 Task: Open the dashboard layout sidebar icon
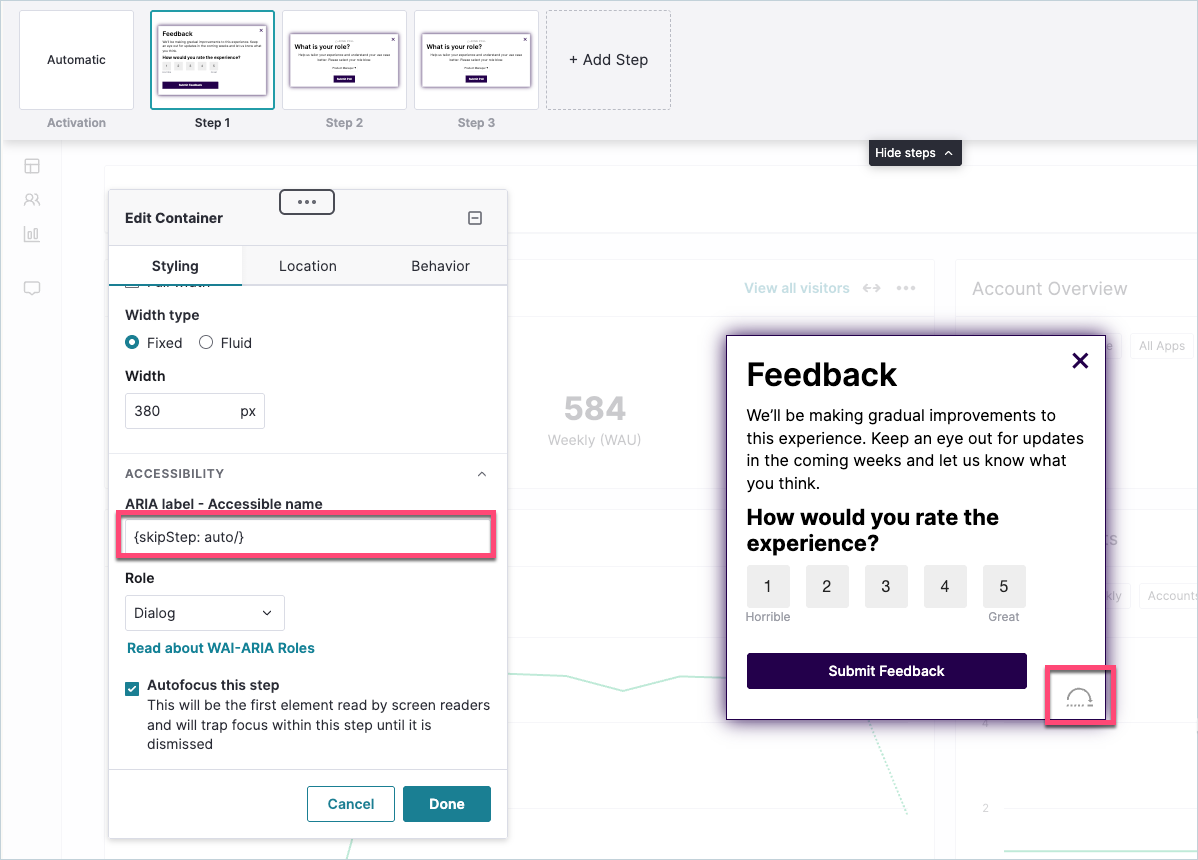pos(32,166)
